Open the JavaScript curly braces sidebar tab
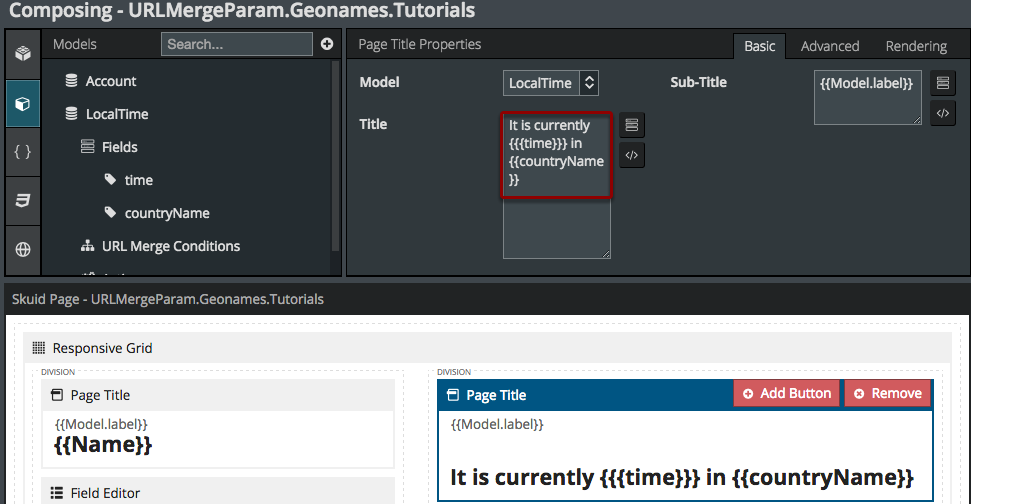This screenshot has width=1017, height=504. (x=22, y=151)
